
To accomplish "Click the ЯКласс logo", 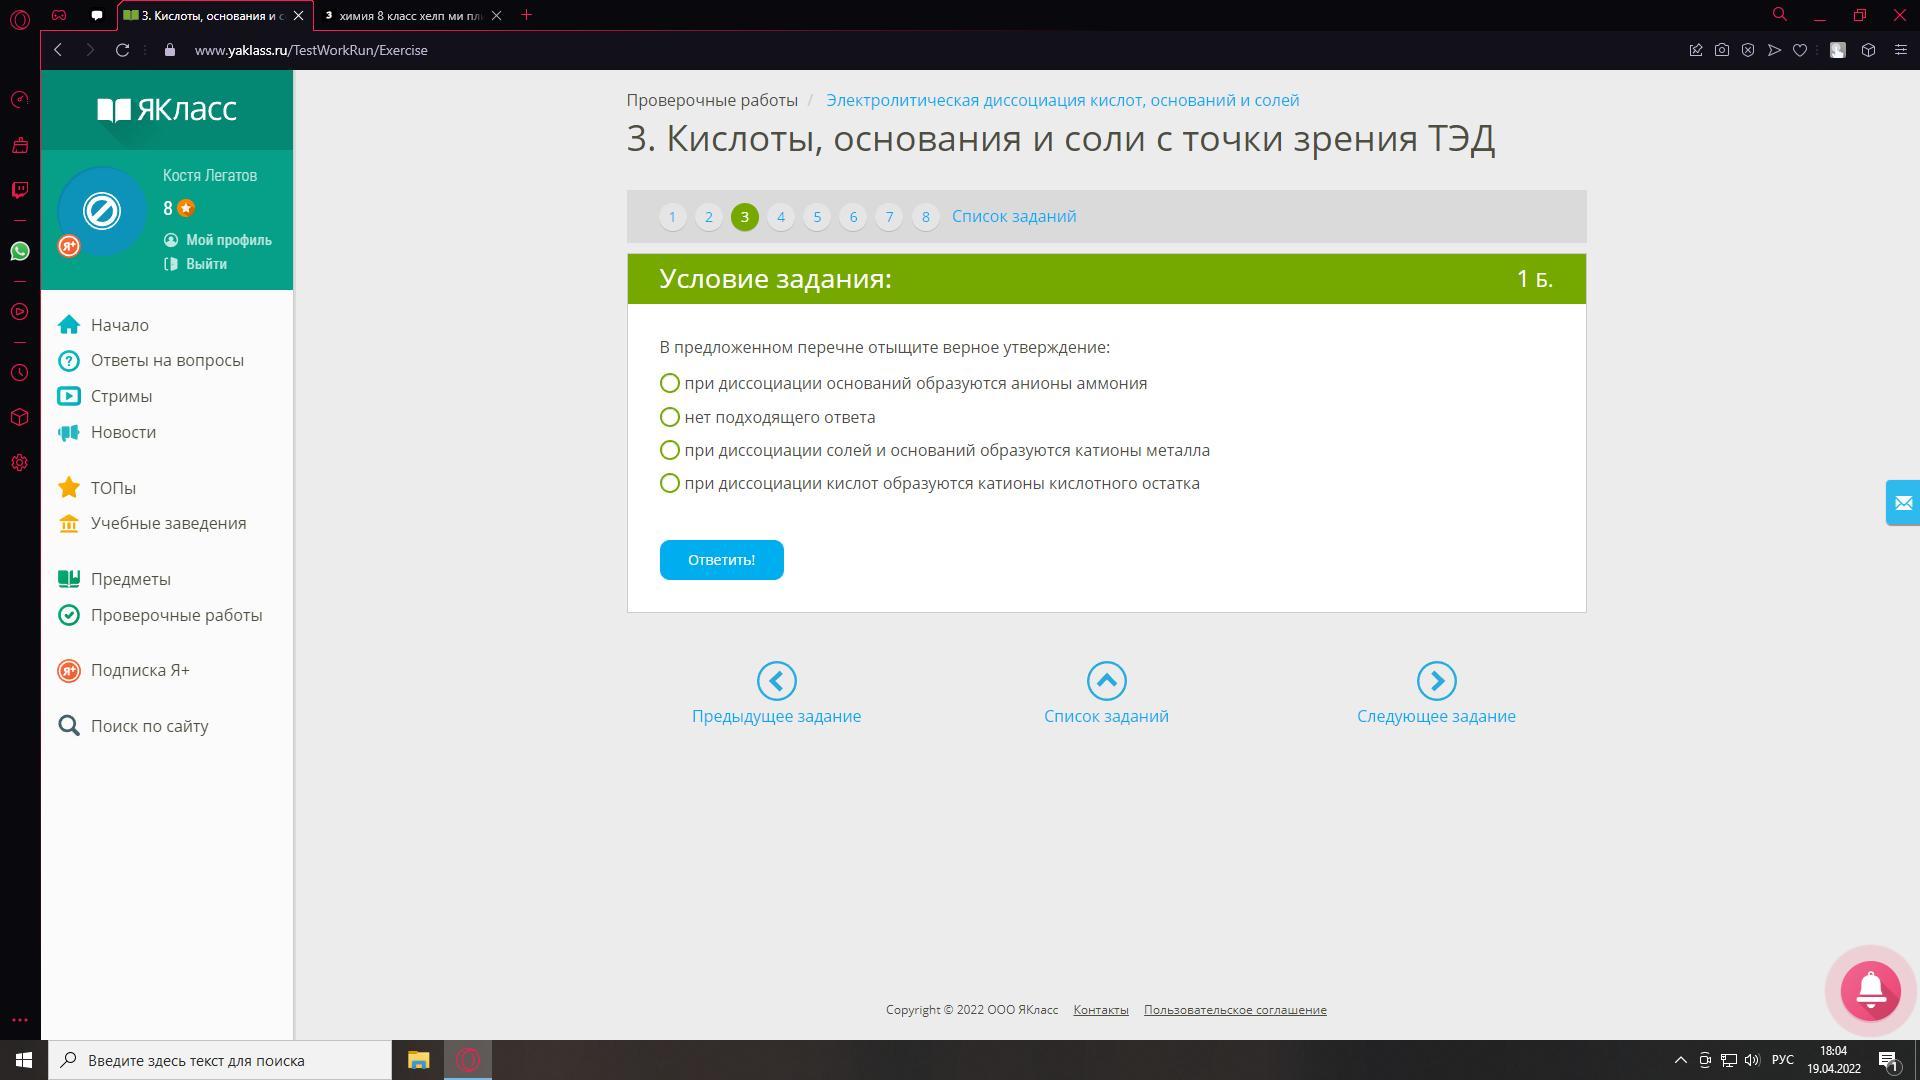I will tap(167, 109).
